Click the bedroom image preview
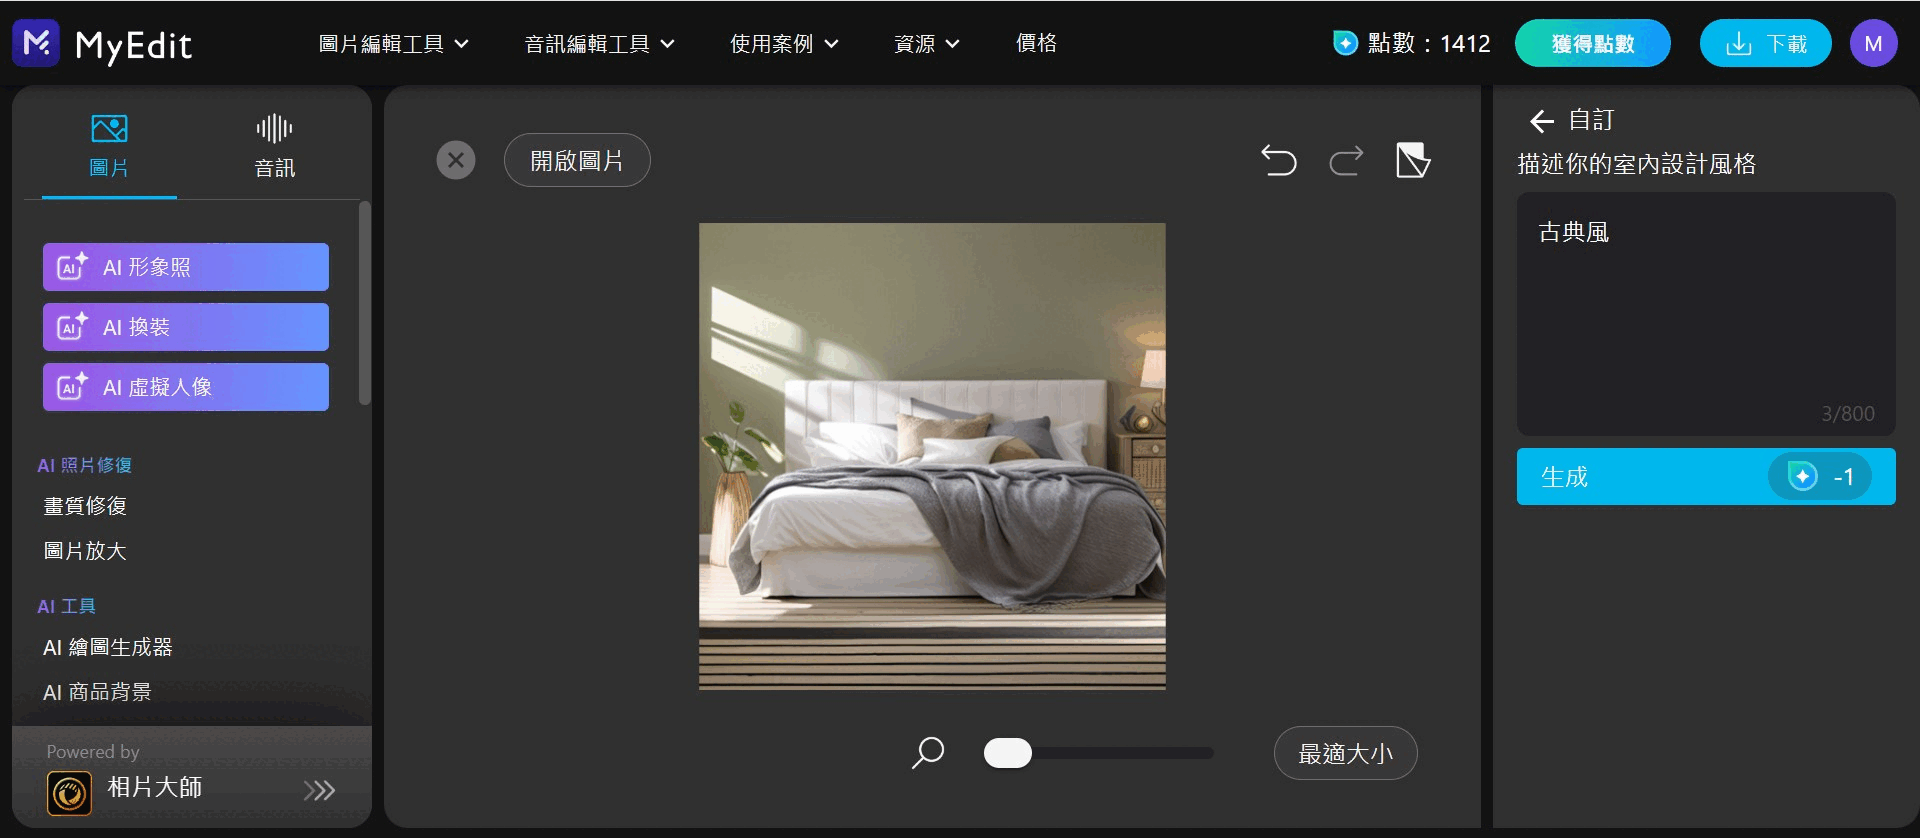Screen dimensions: 1920x838 tap(932, 456)
